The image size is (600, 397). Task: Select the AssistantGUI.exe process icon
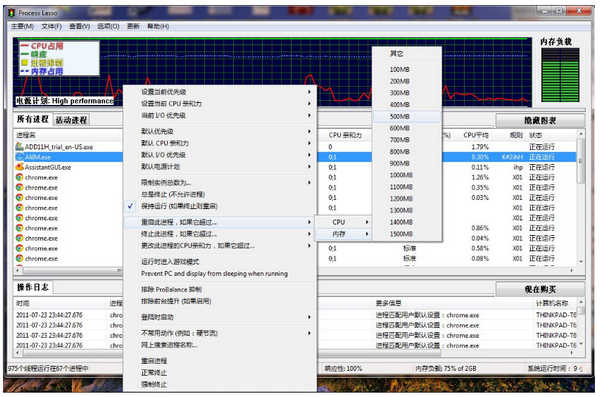pyautogui.click(x=19, y=167)
